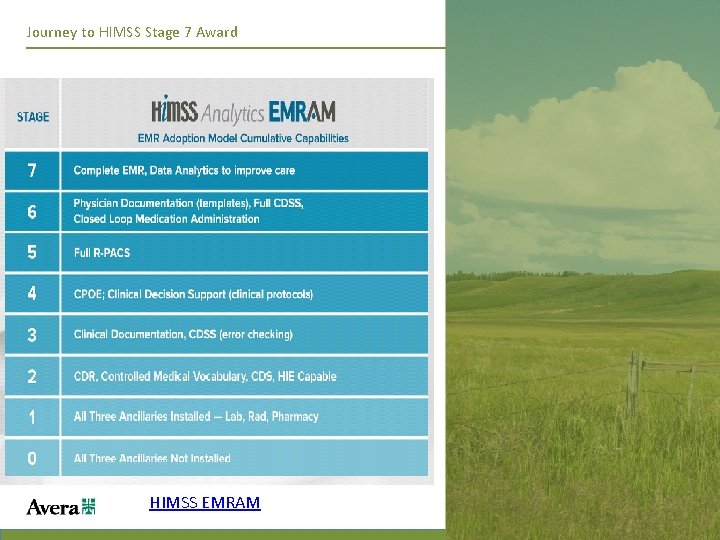Image resolution: width=720 pixels, height=540 pixels.
Task: Select 'Closed Loop Medication Administration' line
Action: 166,219
